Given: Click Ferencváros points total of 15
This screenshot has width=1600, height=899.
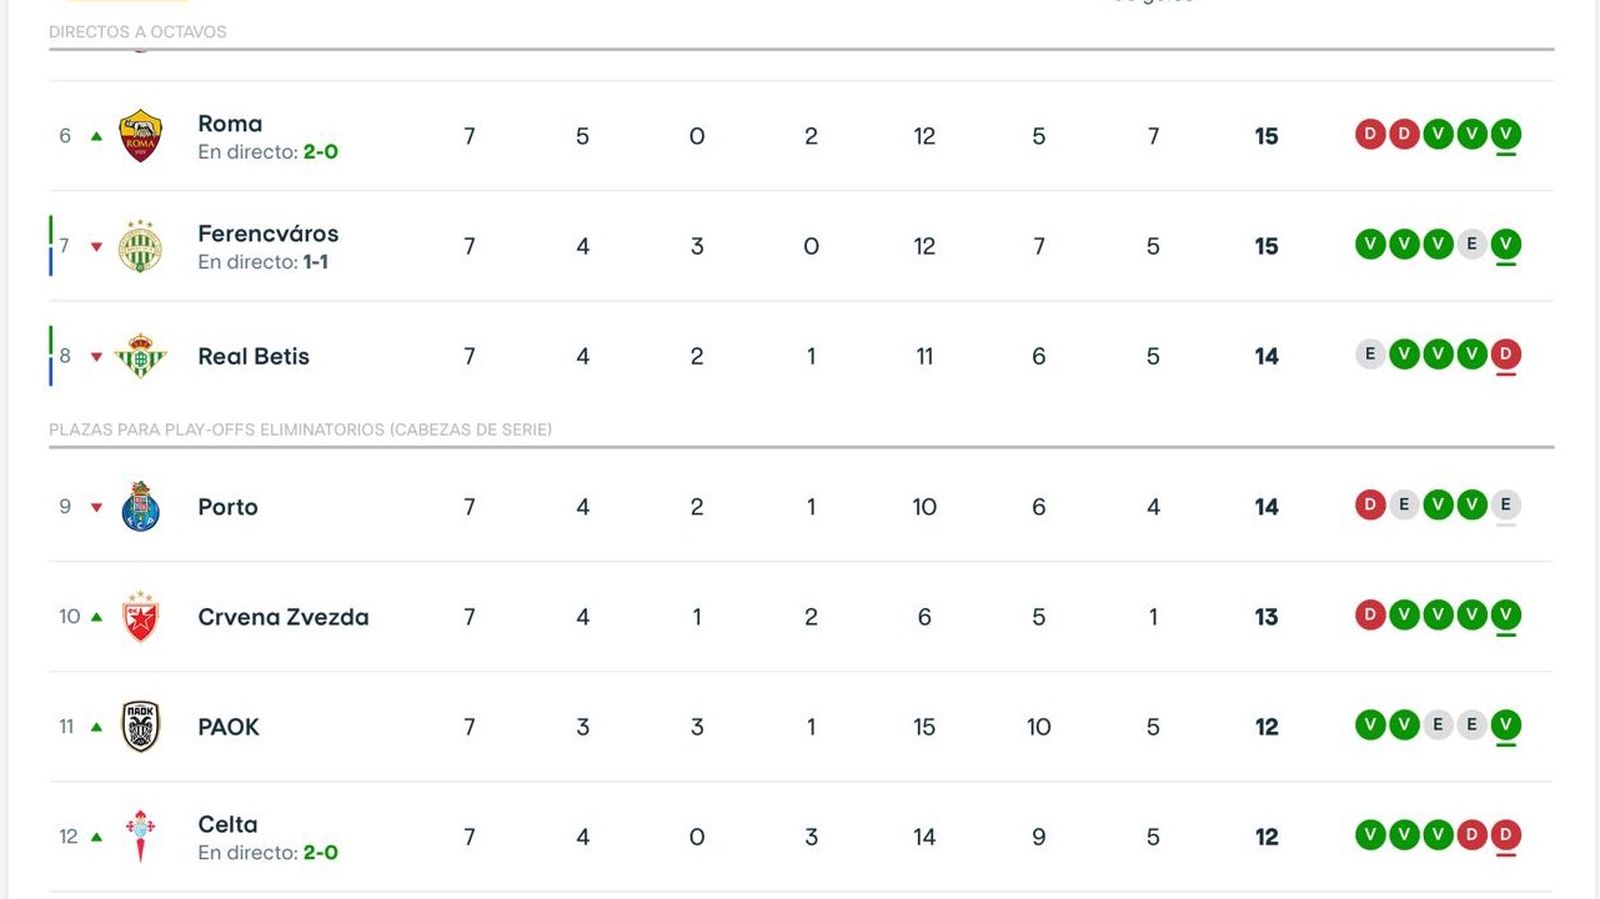Looking at the screenshot, I should [1266, 246].
